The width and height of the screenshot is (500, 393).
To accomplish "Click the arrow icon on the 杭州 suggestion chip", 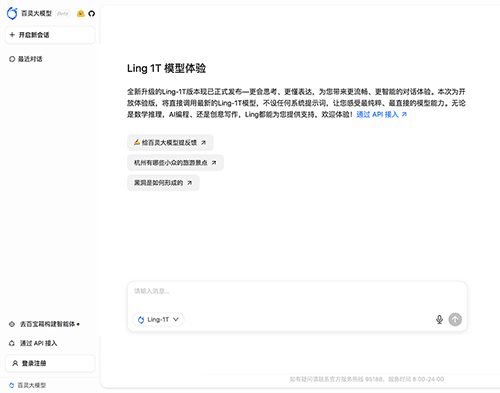I will click(214, 163).
